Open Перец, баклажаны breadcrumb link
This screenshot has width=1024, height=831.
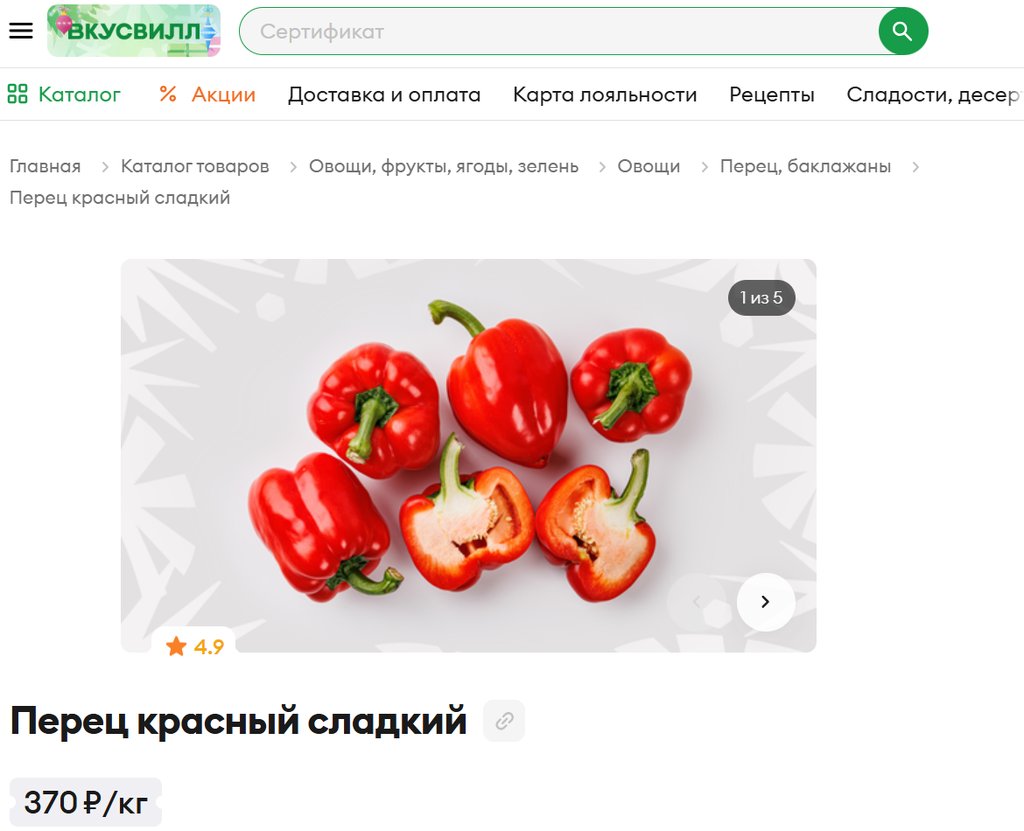pos(805,167)
